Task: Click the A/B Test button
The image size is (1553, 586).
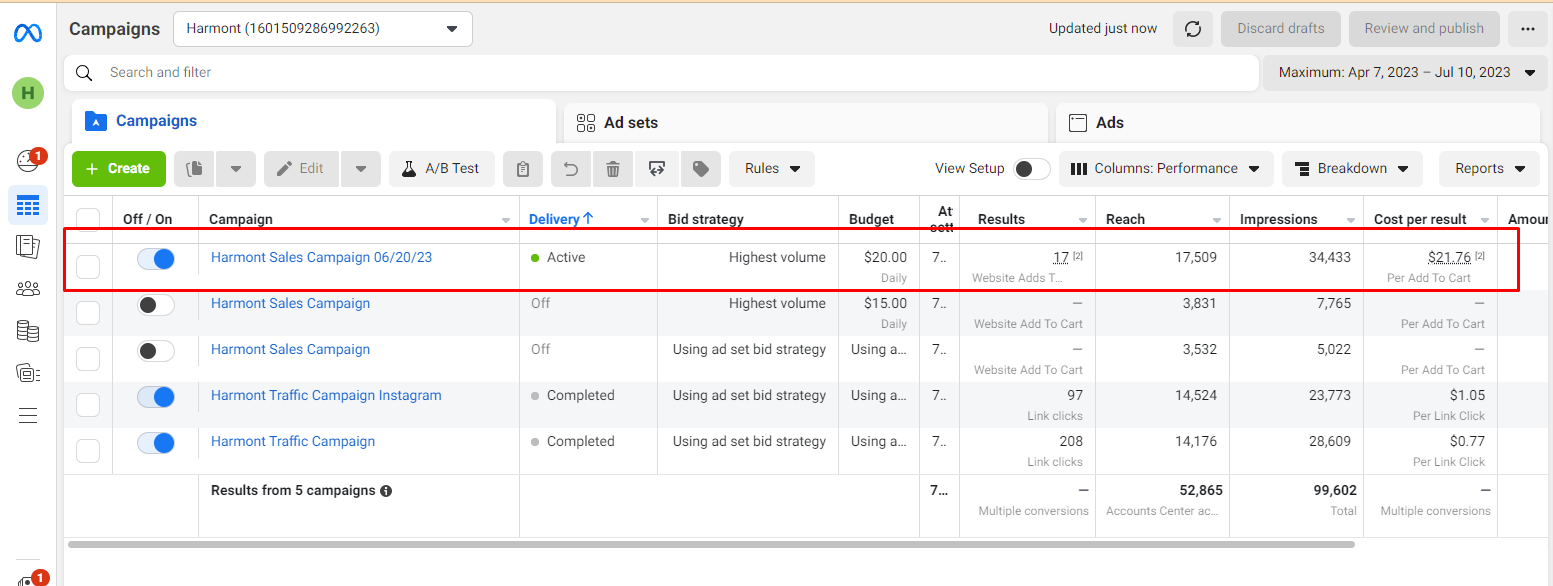Action: tap(441, 169)
